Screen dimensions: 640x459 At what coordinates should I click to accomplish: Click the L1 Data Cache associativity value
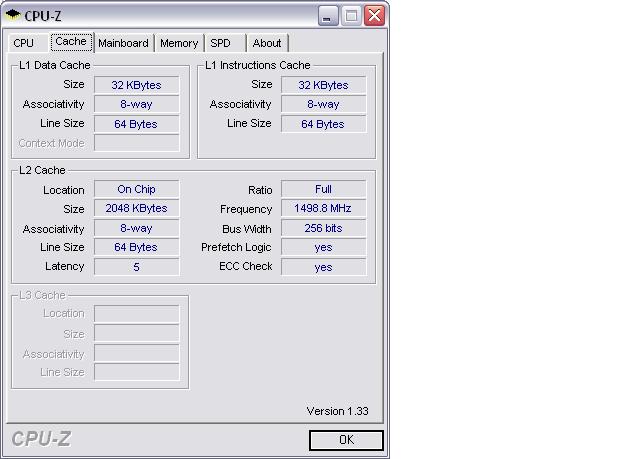click(x=136, y=104)
